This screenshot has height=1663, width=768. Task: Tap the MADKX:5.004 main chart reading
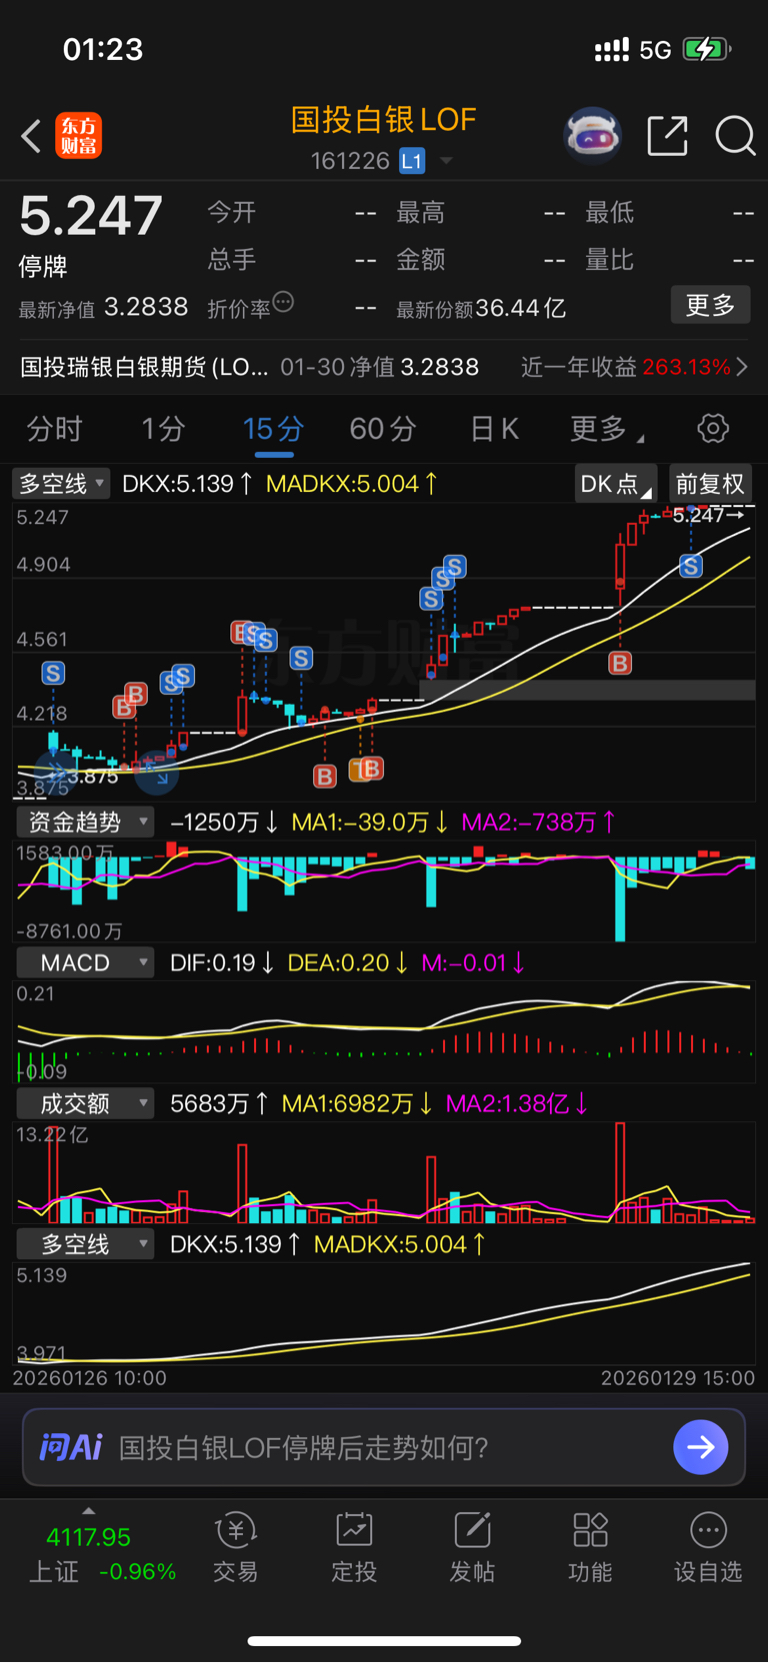point(352,484)
